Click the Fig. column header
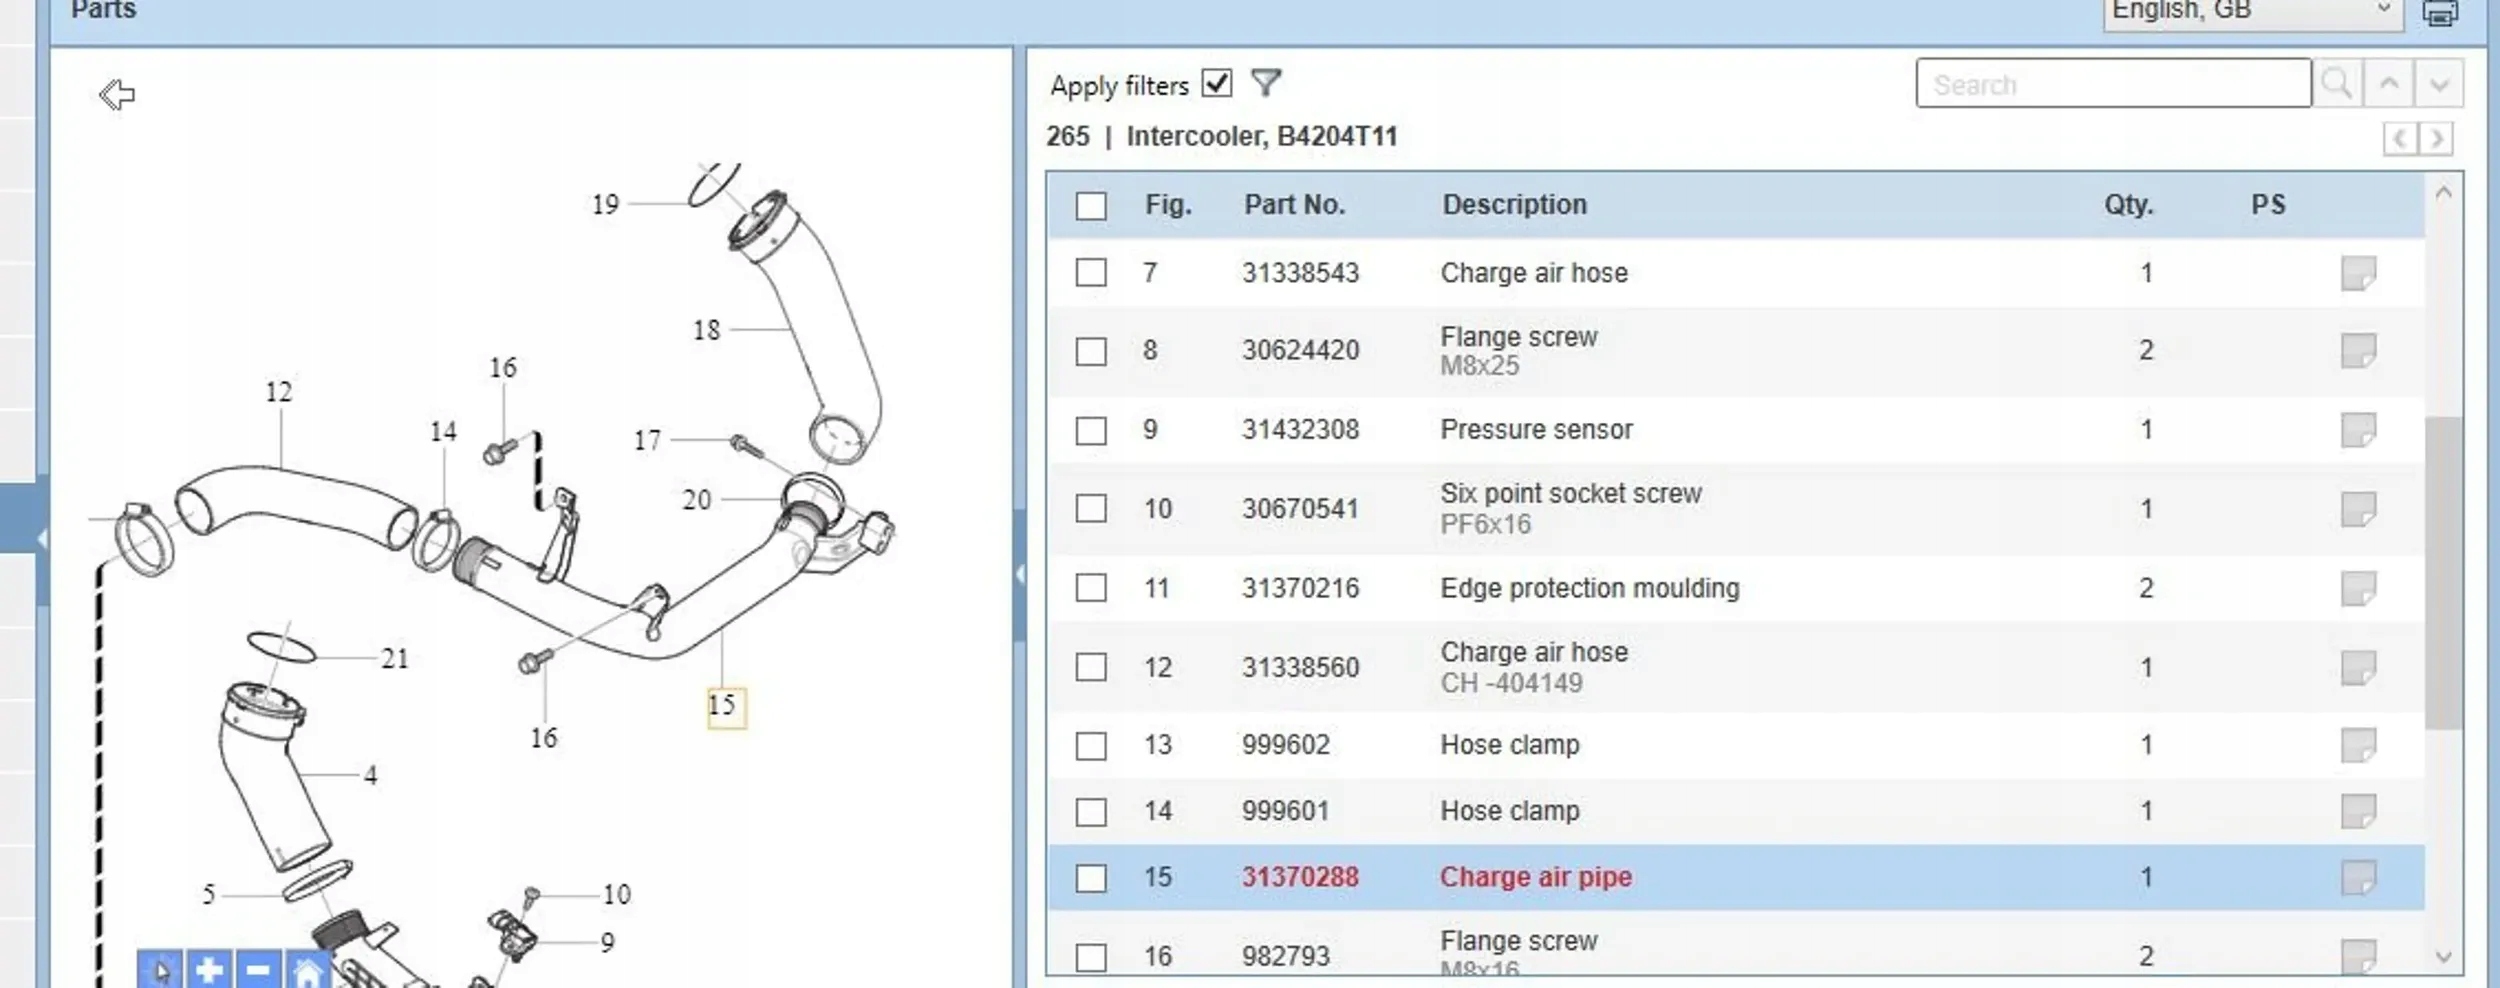The image size is (2500, 988). [x=1168, y=205]
